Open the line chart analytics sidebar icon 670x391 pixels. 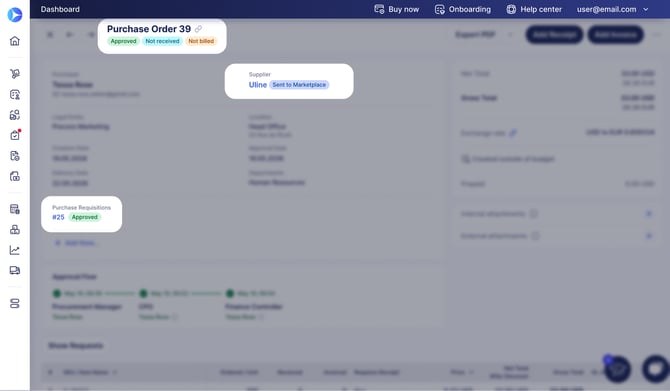(x=15, y=250)
